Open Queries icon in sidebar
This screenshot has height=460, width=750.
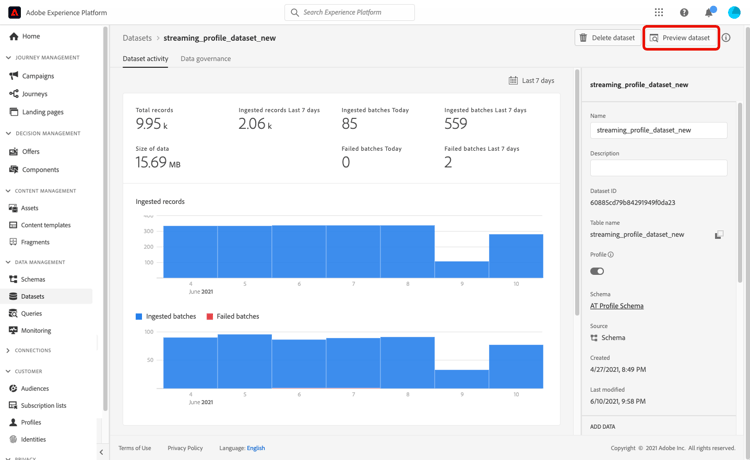pos(13,314)
